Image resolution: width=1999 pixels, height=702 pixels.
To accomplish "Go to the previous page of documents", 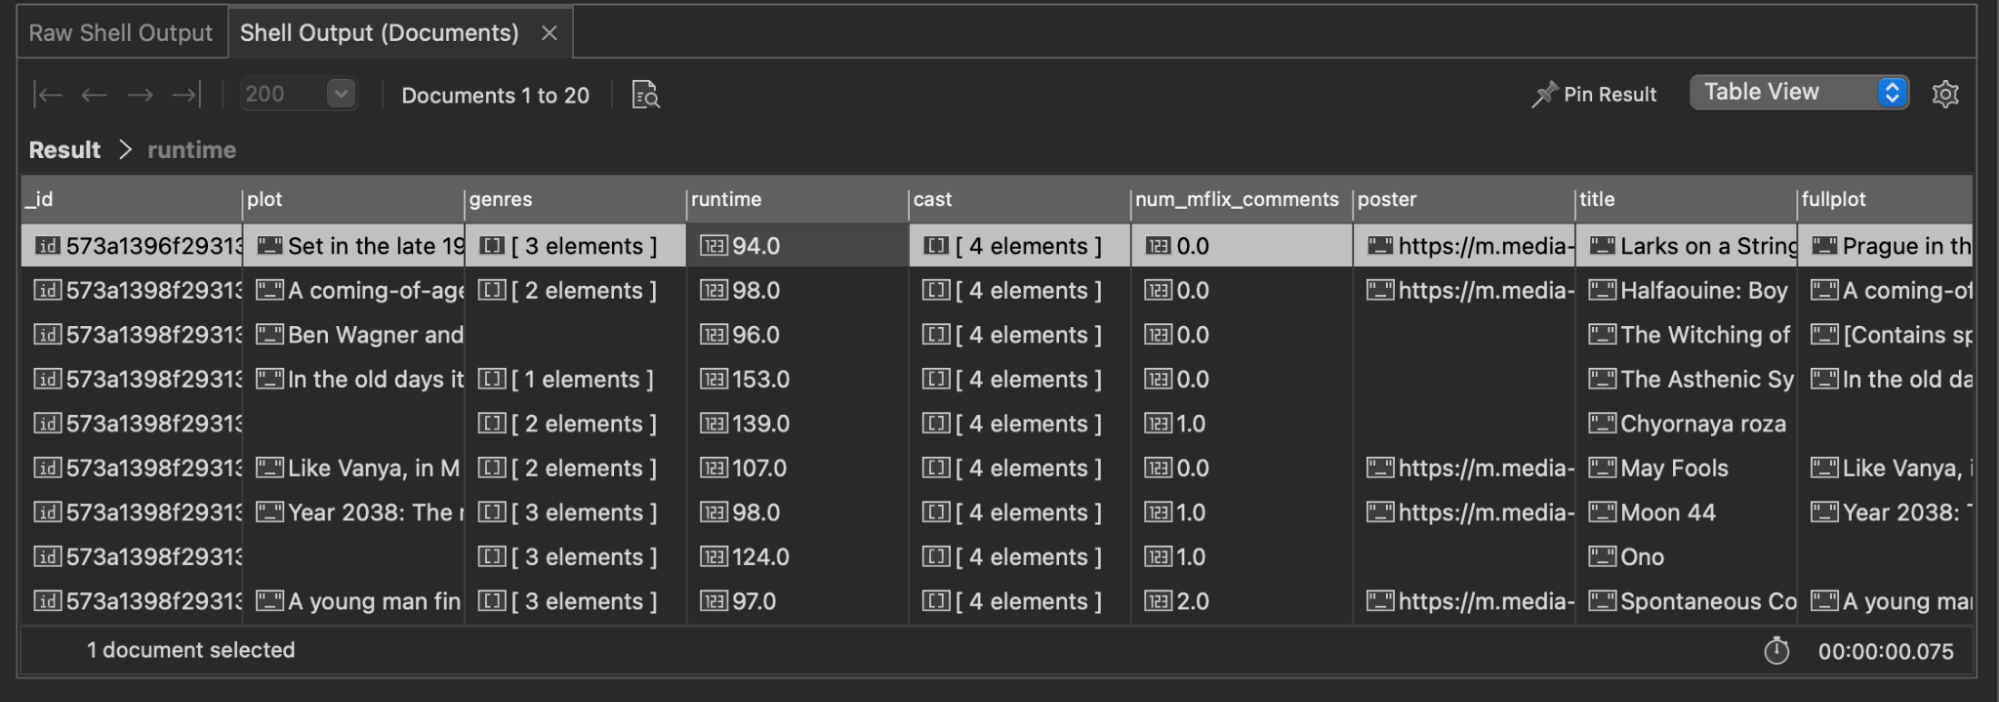I will coord(94,95).
